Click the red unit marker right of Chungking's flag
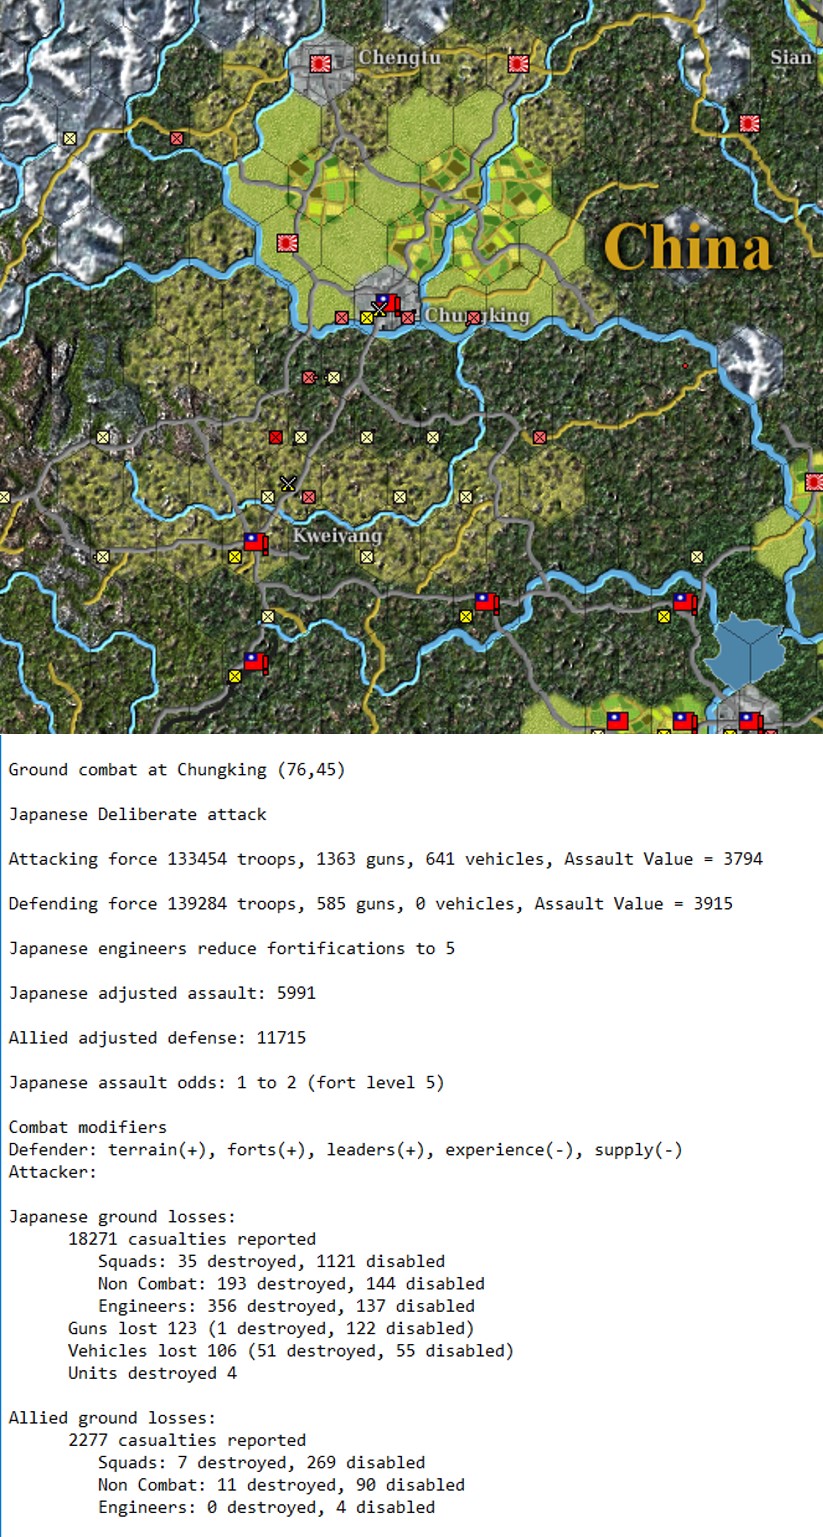 tap(407, 317)
